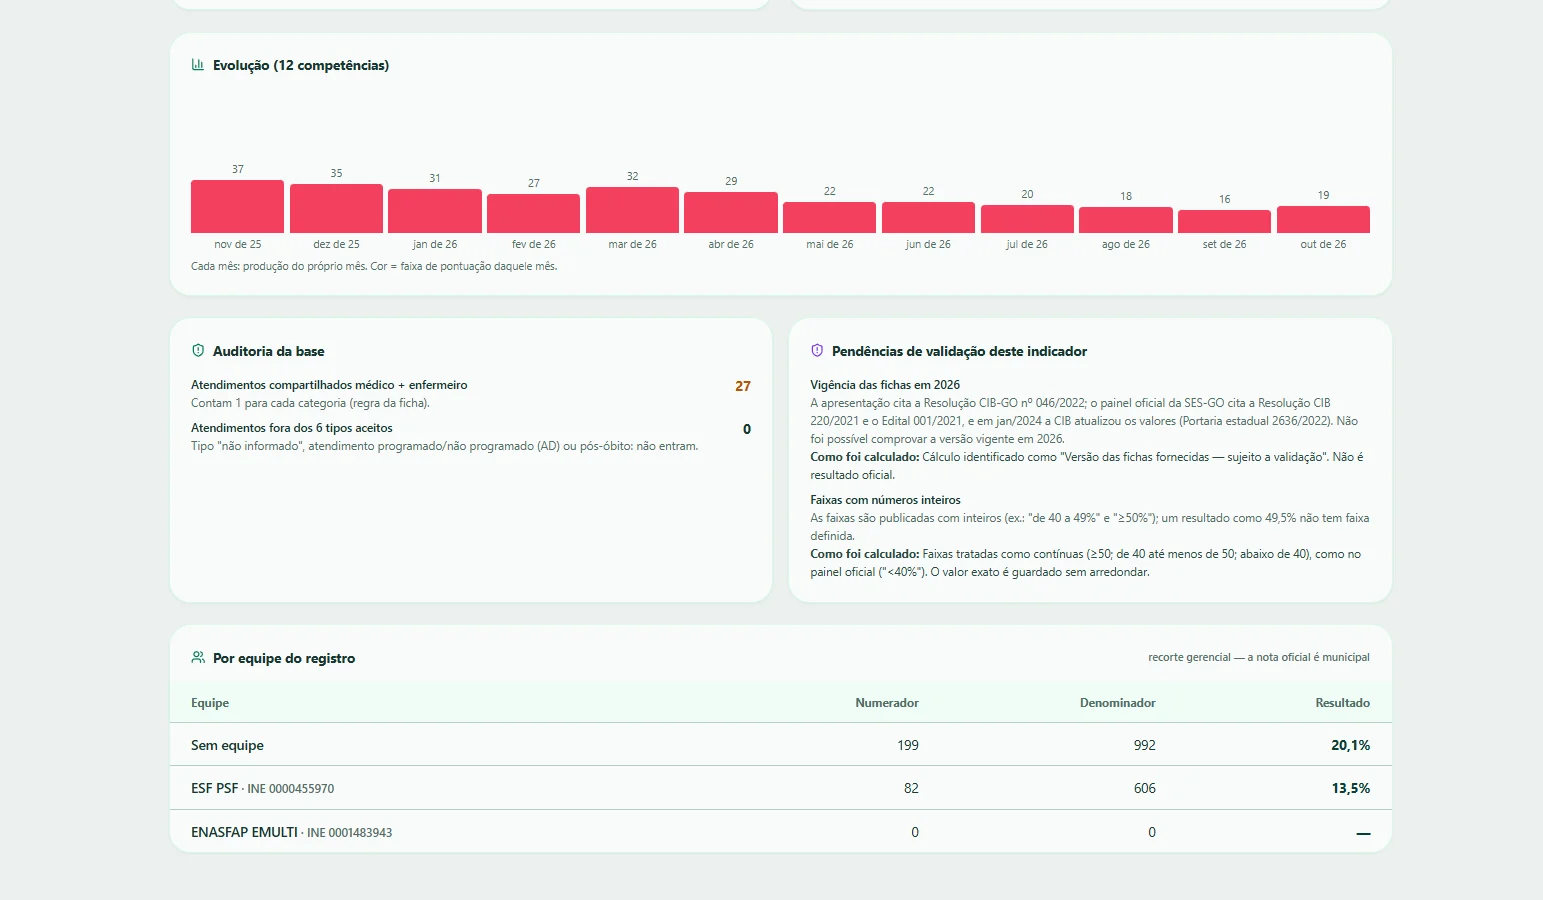Click the Cada mês chart footnote

pyautogui.click(x=374, y=266)
